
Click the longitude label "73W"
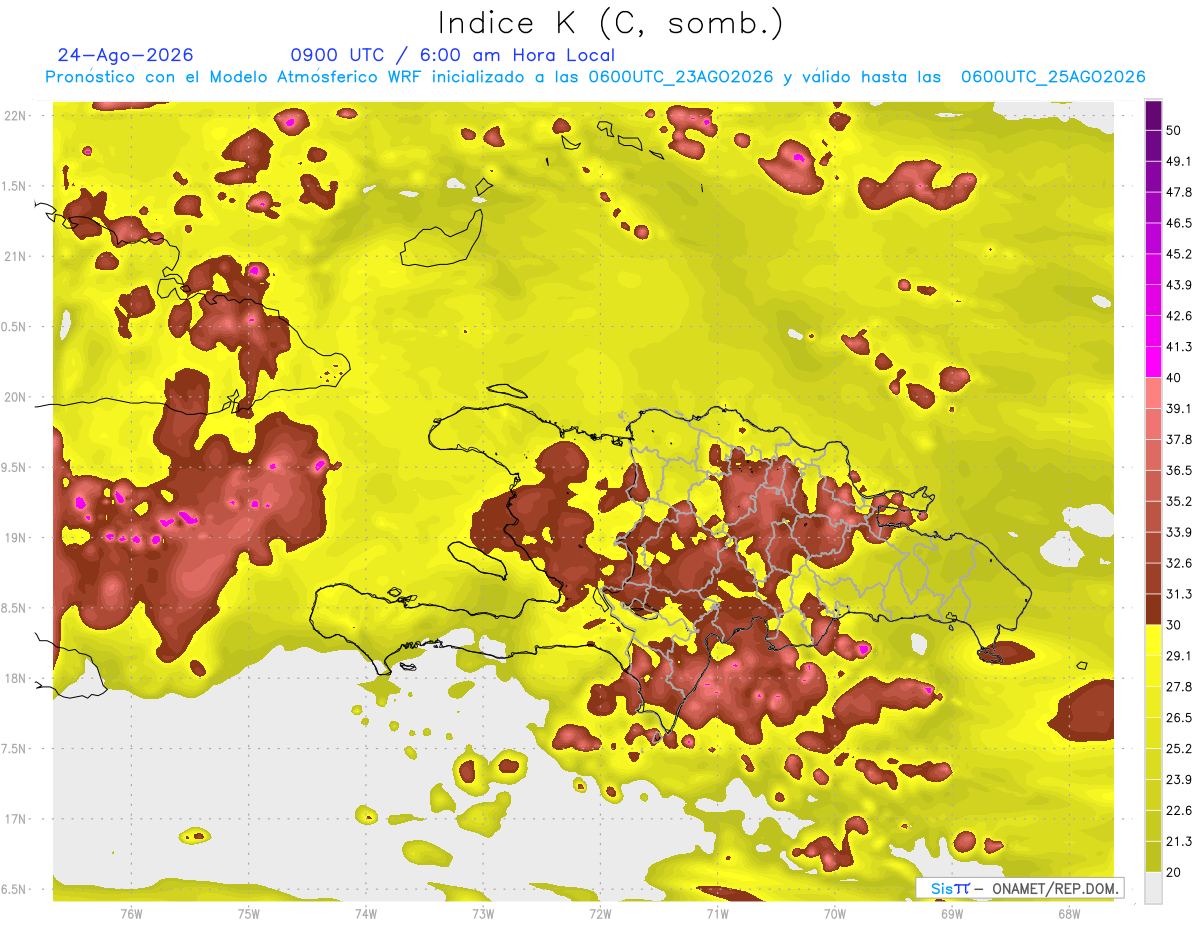coord(483,913)
